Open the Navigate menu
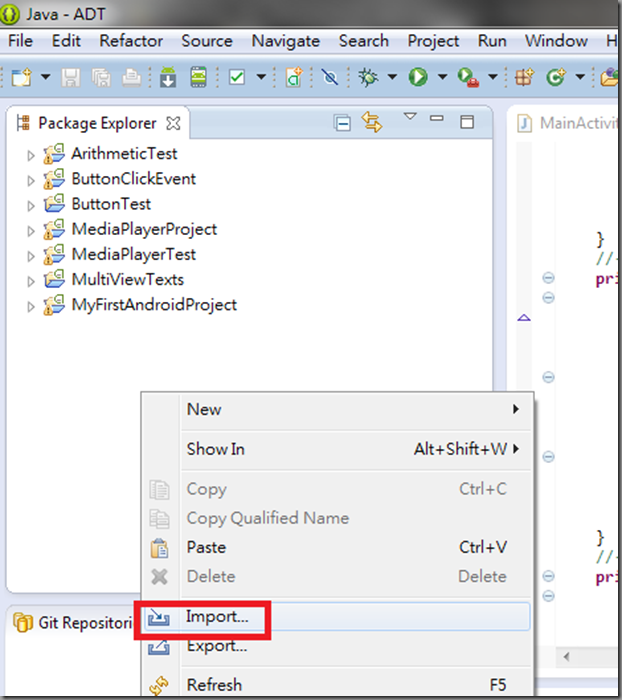Viewport: 622px width, 700px height. coord(286,41)
